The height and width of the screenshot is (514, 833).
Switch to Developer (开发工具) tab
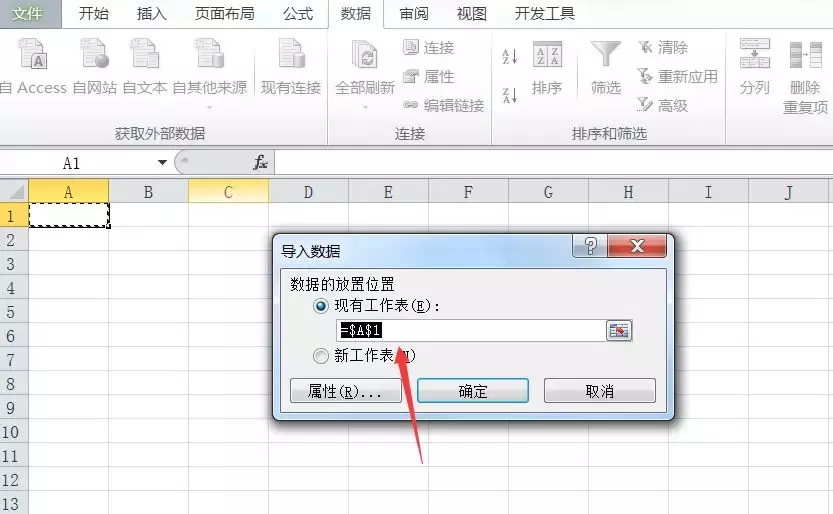click(545, 14)
